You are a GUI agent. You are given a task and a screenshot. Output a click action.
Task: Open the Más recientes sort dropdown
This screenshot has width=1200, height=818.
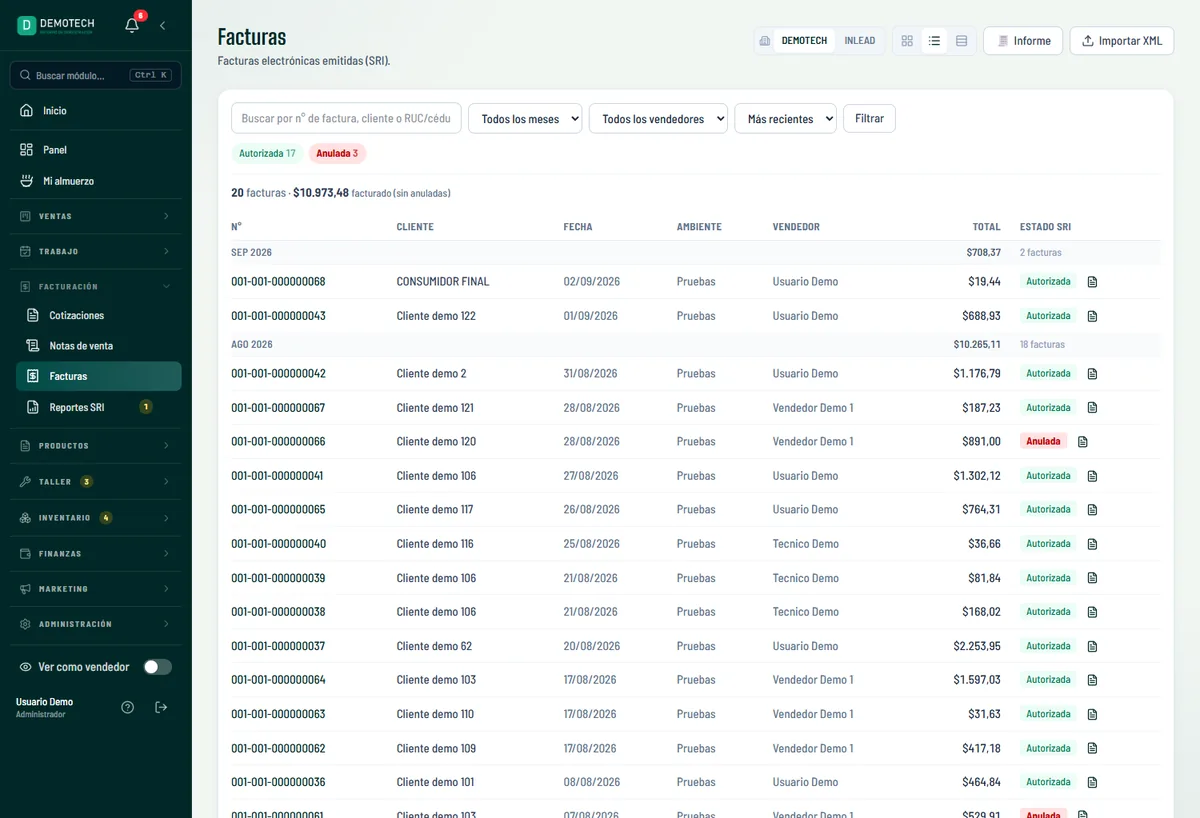pyautogui.click(x=785, y=119)
